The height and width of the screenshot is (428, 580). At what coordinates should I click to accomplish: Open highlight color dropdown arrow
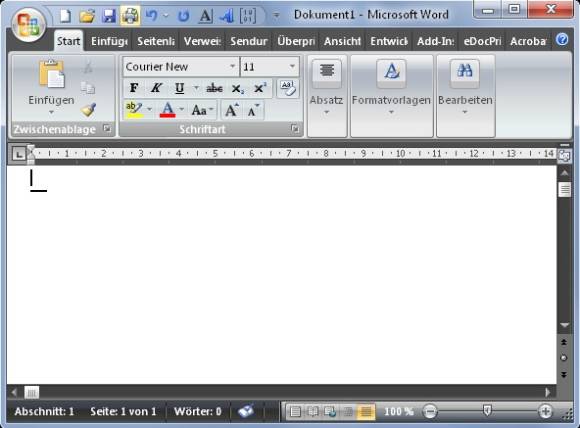point(149,109)
